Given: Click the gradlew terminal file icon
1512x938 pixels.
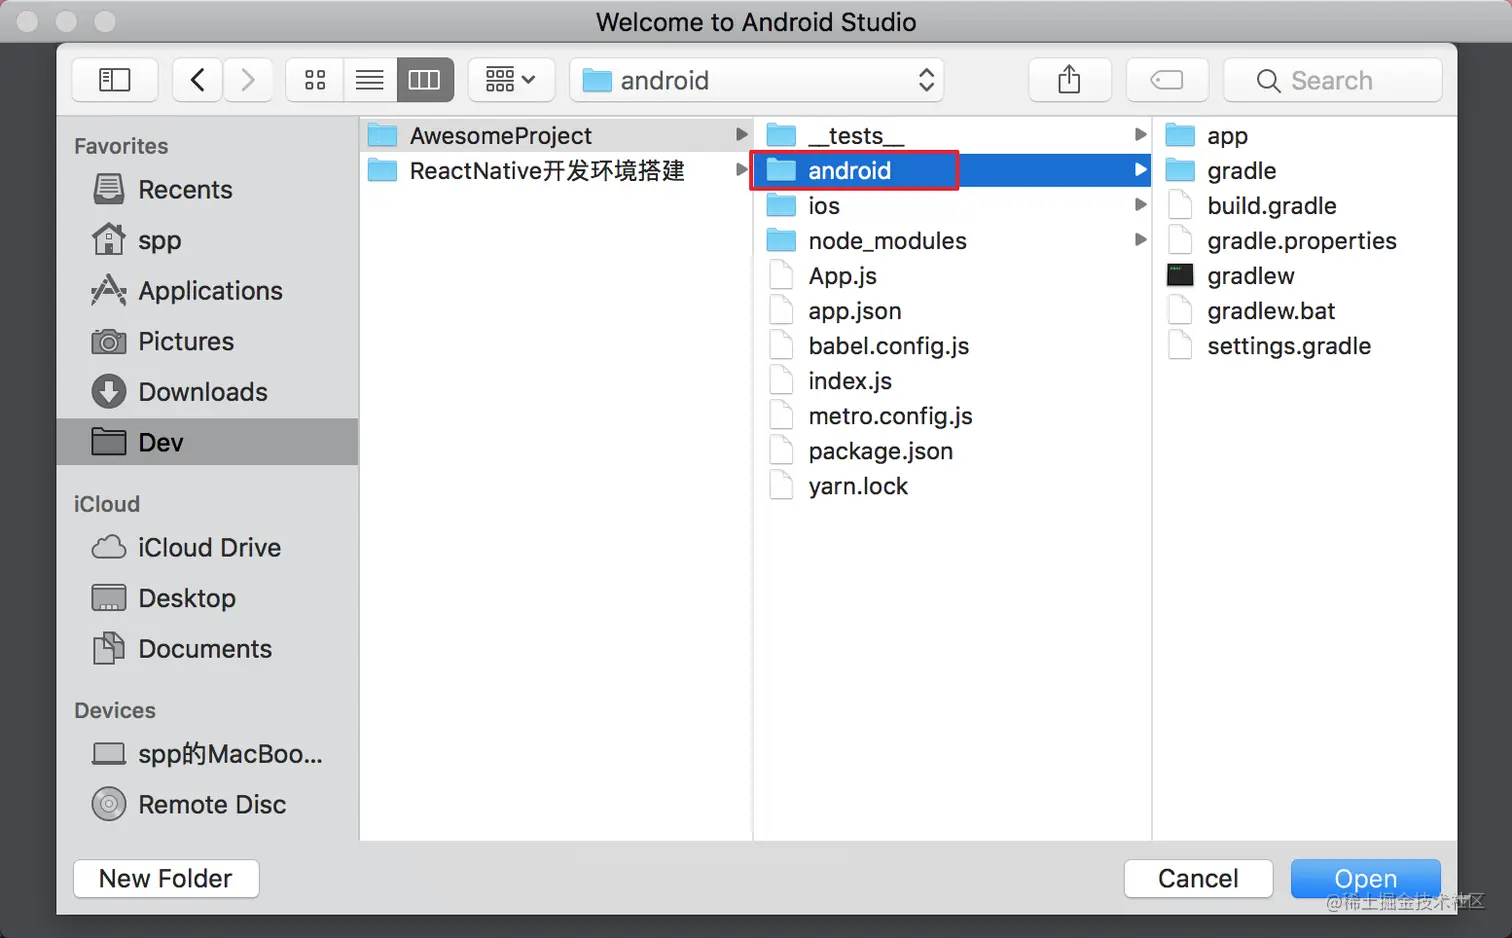Looking at the screenshot, I should pos(1180,275).
